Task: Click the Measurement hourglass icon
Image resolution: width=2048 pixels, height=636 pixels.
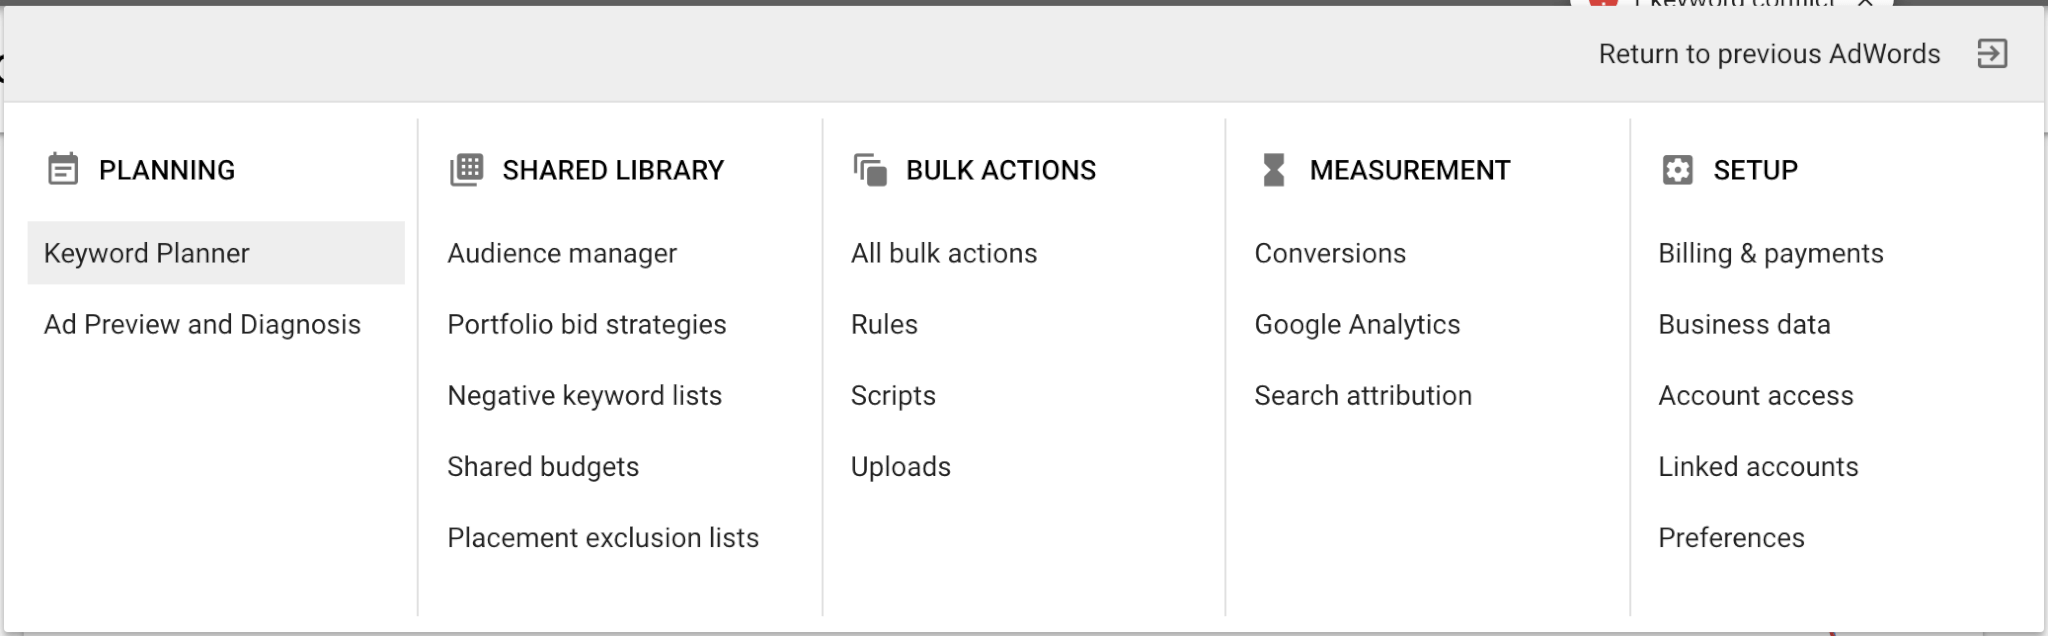Action: coord(1272,170)
